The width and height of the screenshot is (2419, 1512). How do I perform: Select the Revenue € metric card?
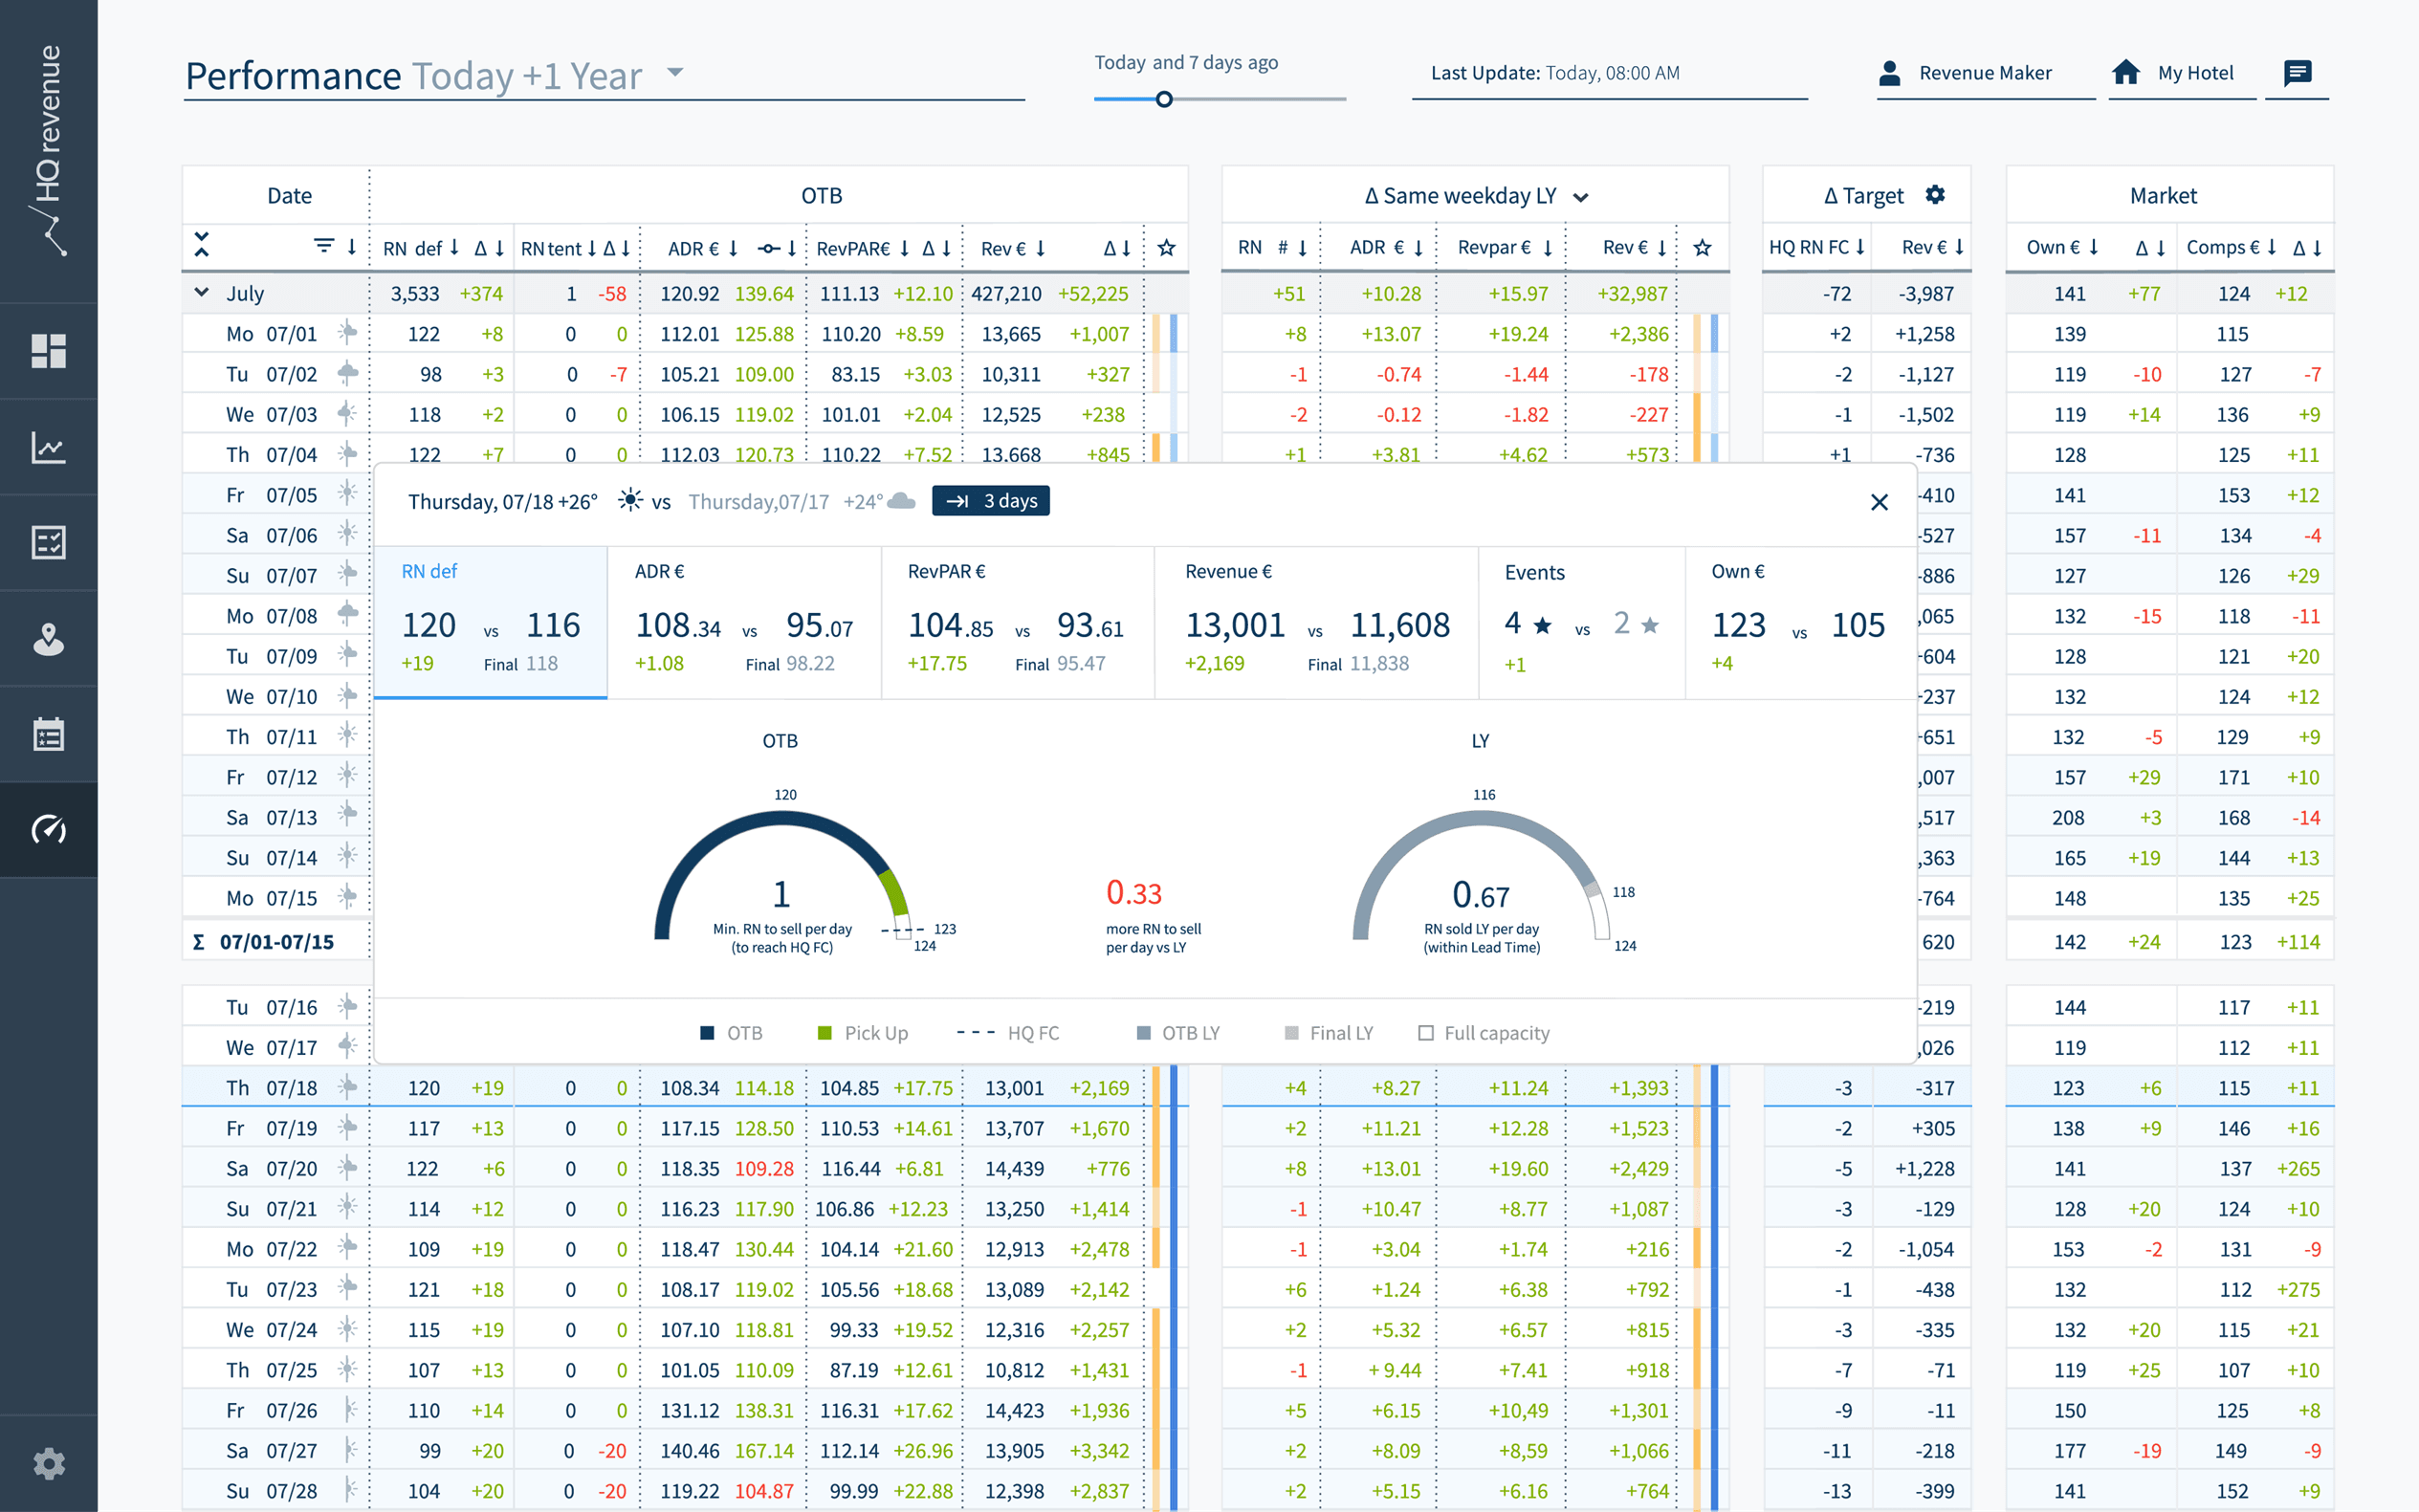pyautogui.click(x=1315, y=620)
